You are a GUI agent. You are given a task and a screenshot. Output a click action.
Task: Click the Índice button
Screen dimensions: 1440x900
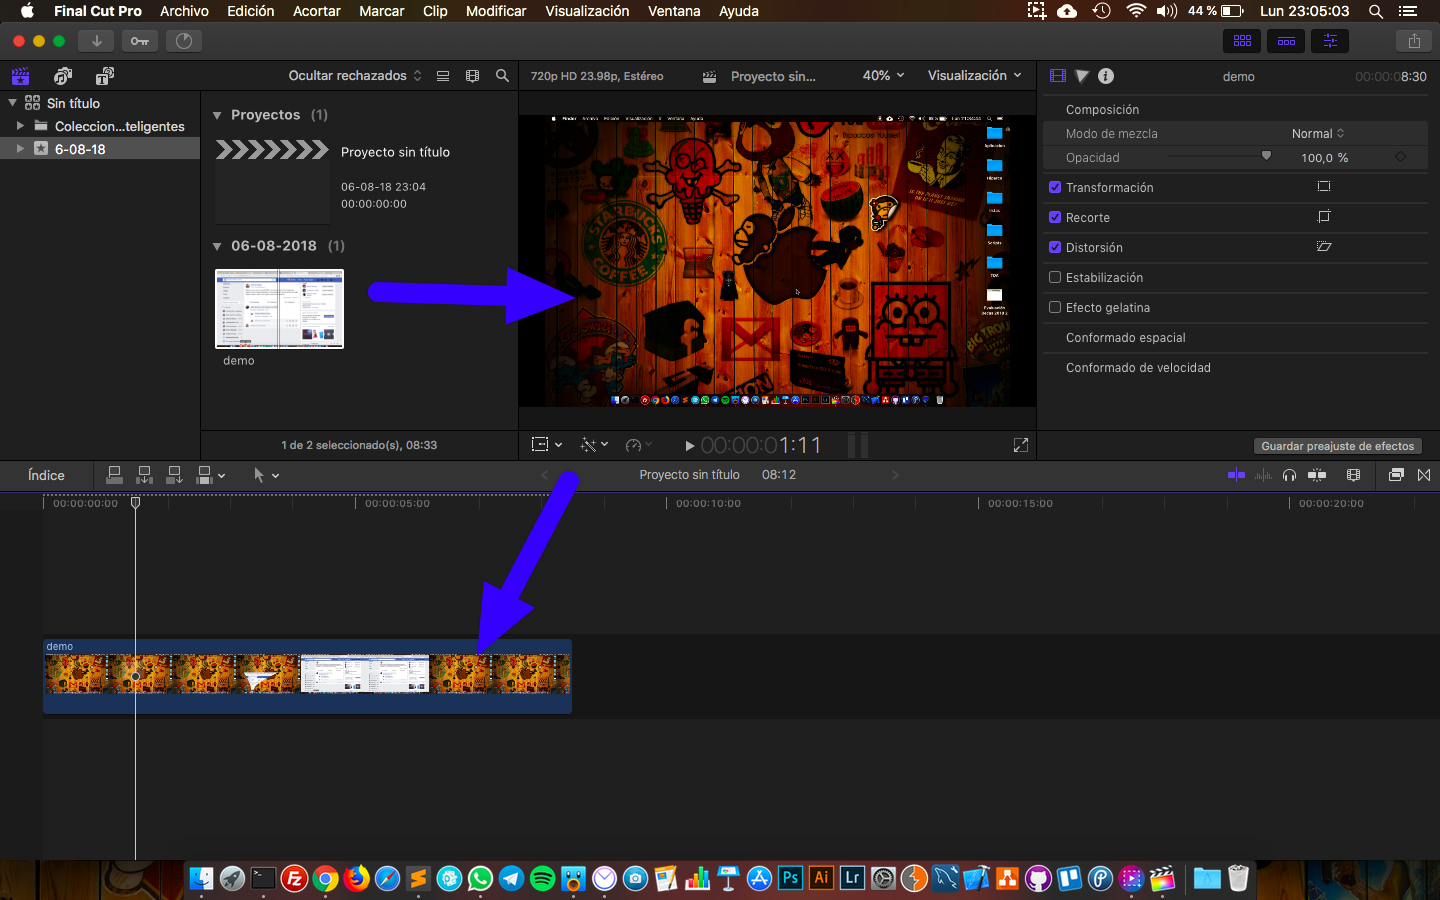point(46,475)
